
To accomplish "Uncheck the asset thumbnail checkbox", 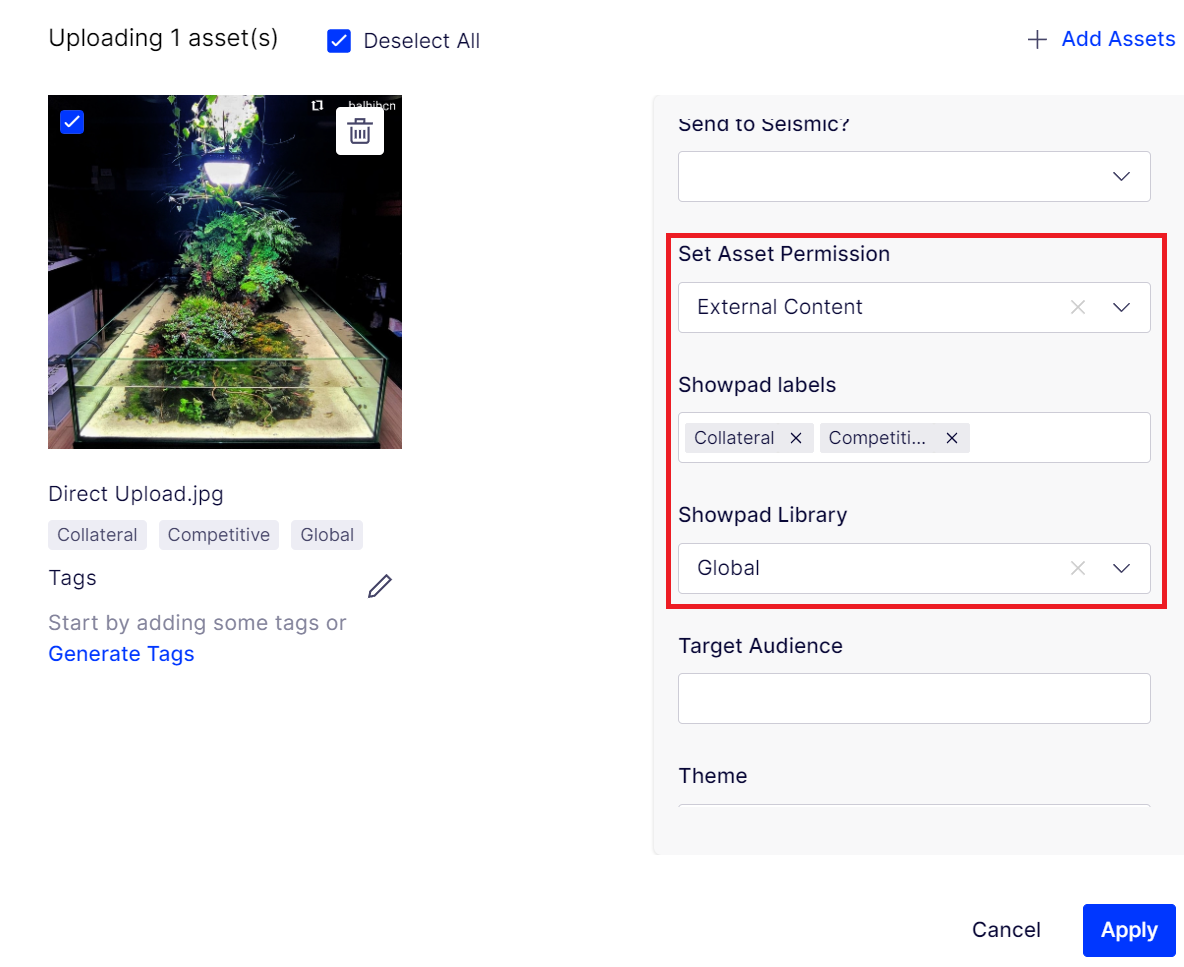I will click(x=72, y=122).
